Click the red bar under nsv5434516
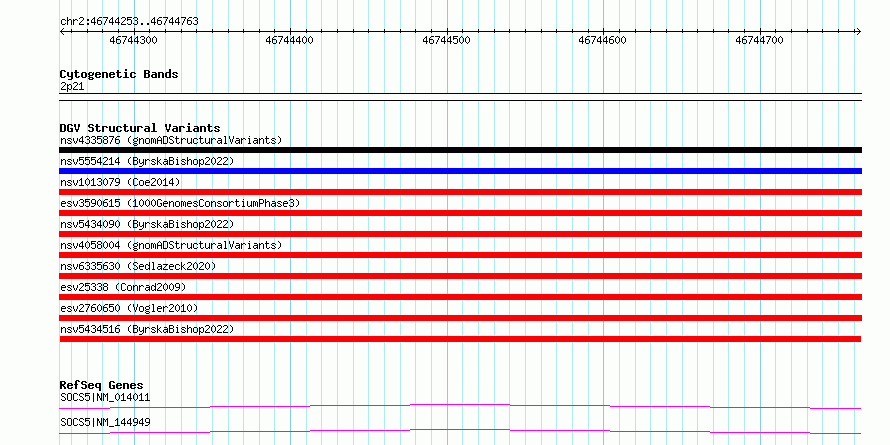 click(x=460, y=339)
